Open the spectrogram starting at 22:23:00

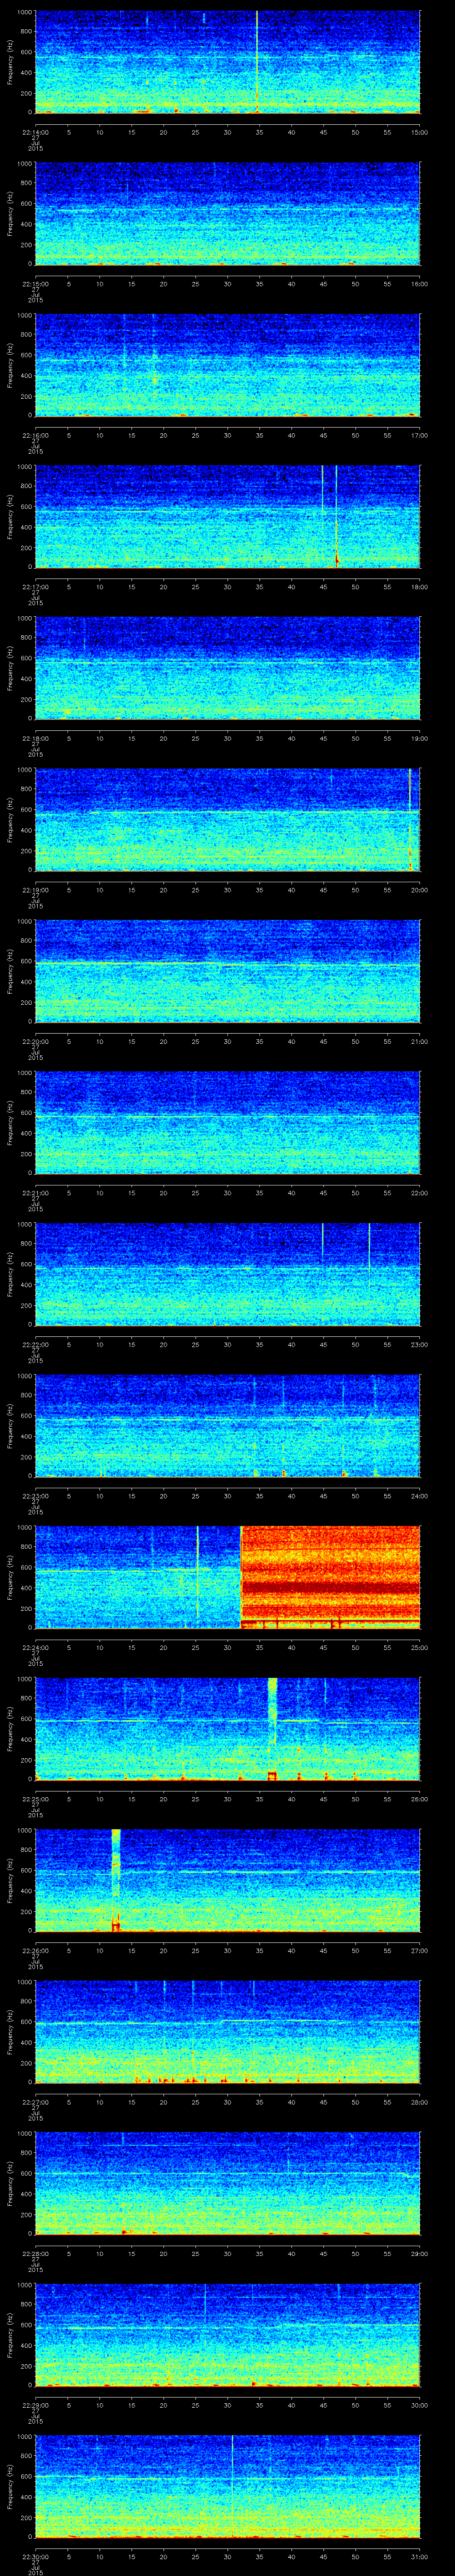pyautogui.click(x=227, y=1425)
